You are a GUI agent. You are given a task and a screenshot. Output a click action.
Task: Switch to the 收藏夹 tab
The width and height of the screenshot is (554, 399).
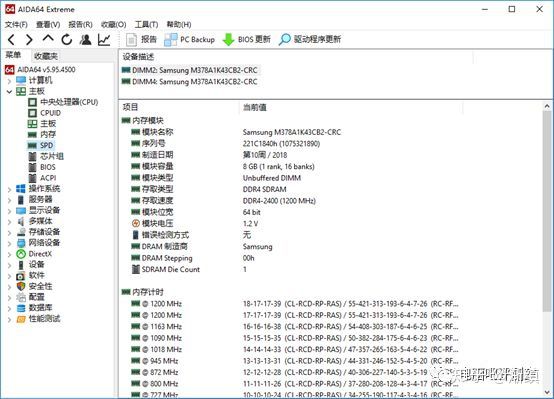point(46,56)
